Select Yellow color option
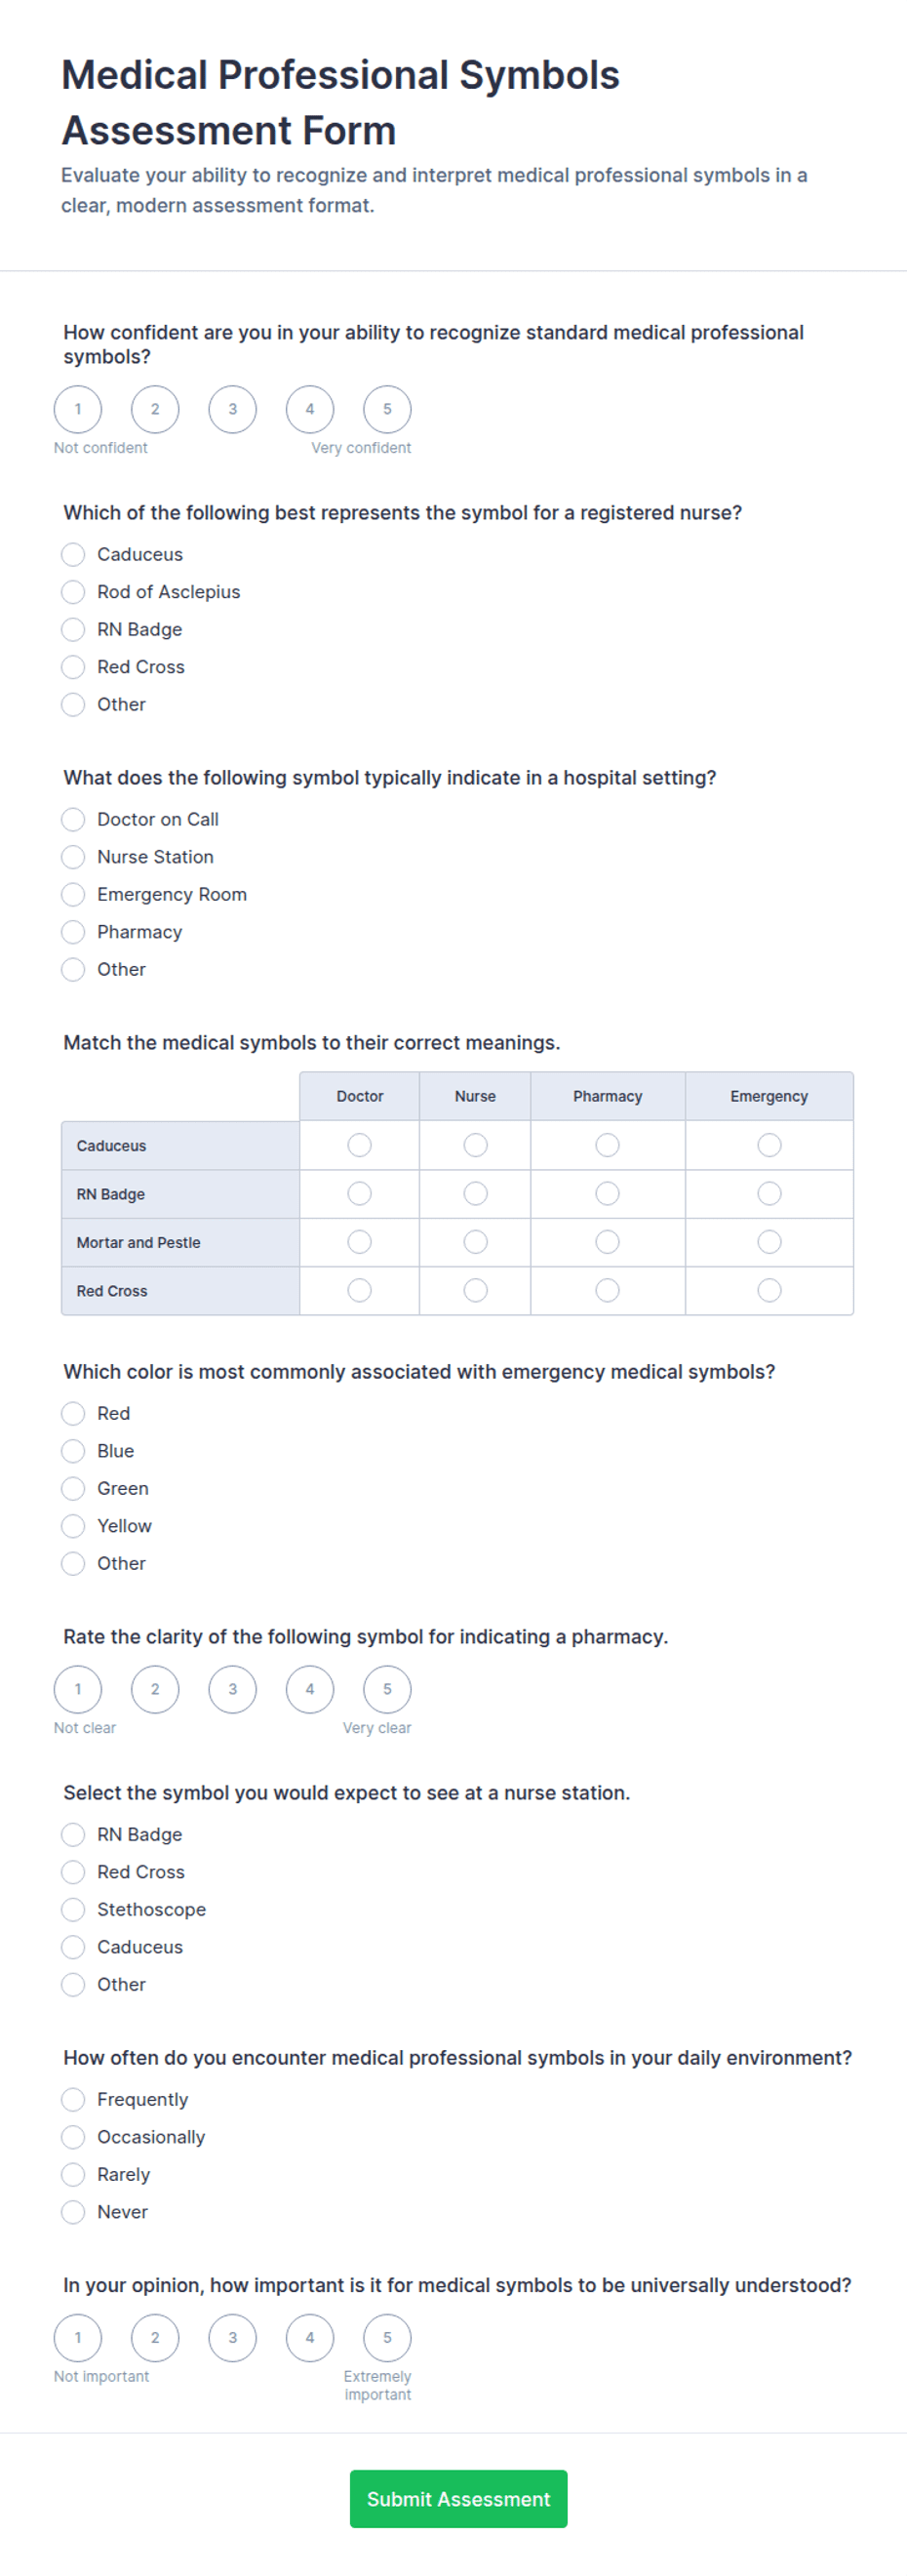Screen dimensions: 907x2576 73,1526
